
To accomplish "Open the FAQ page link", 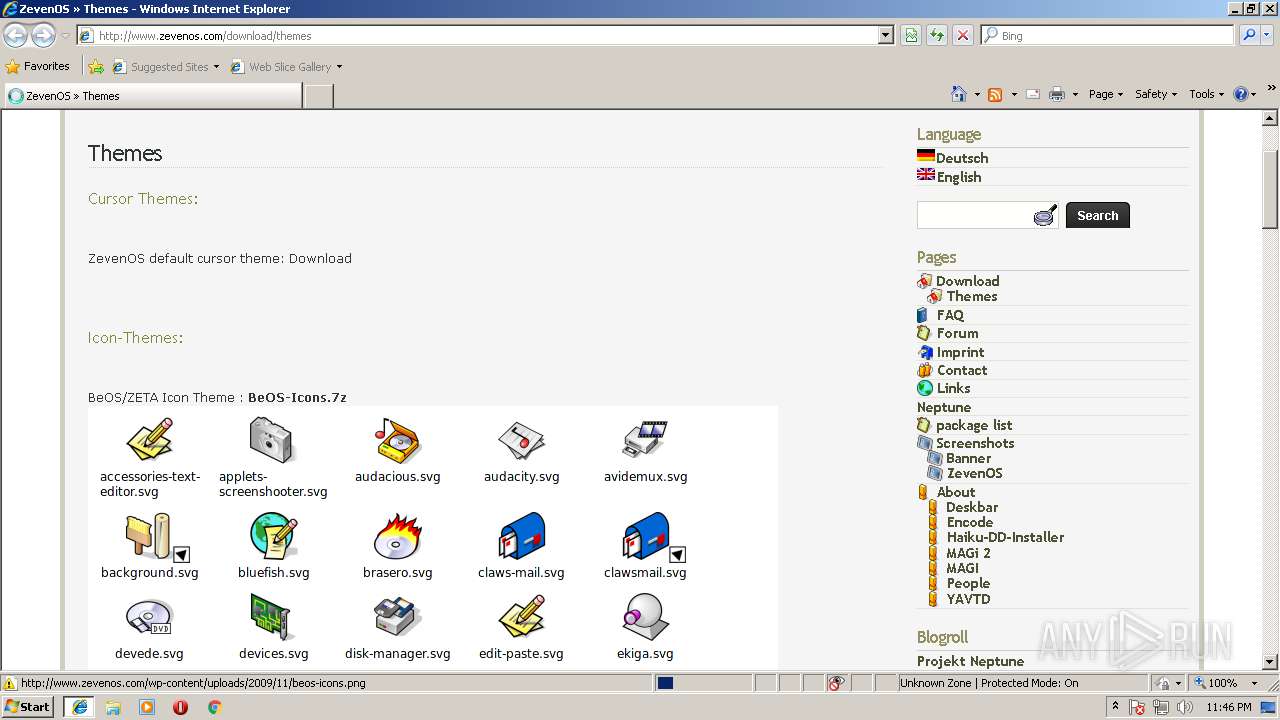I will pyautogui.click(x=950, y=315).
